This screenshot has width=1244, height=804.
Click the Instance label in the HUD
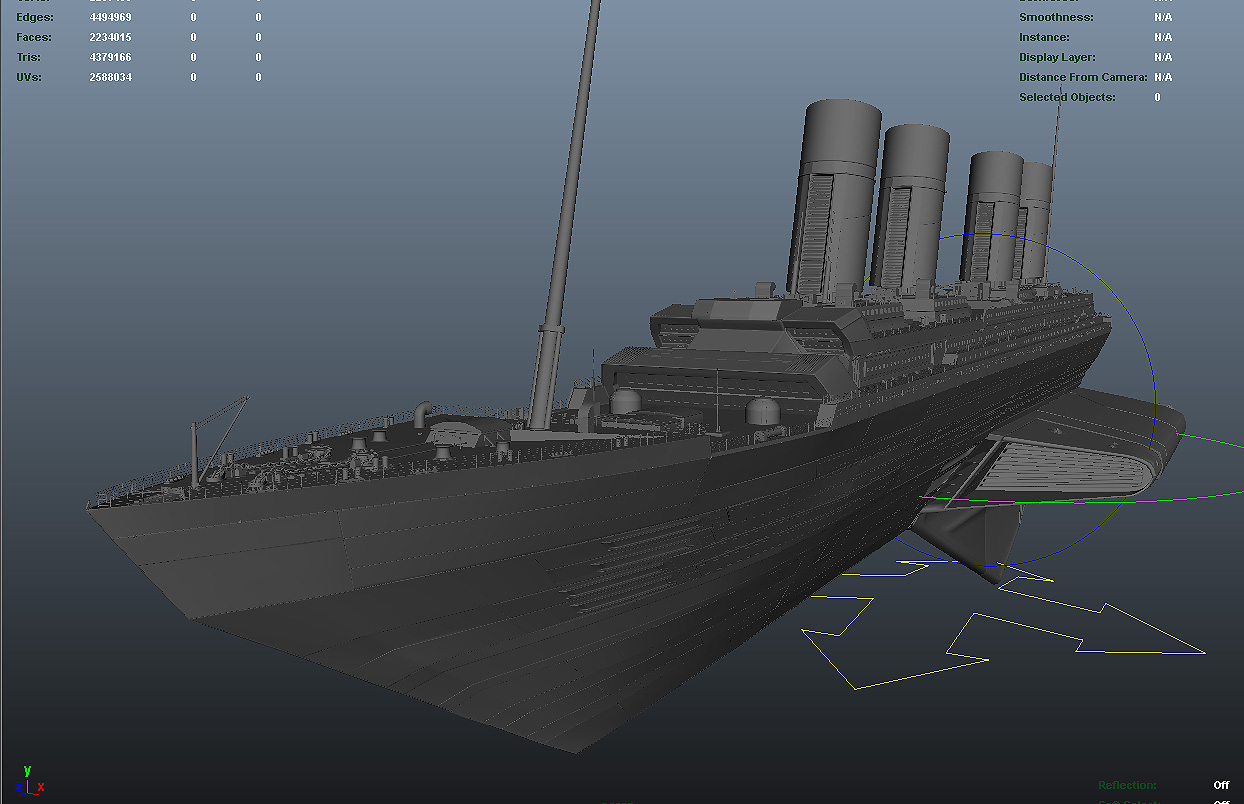[x=1044, y=37]
